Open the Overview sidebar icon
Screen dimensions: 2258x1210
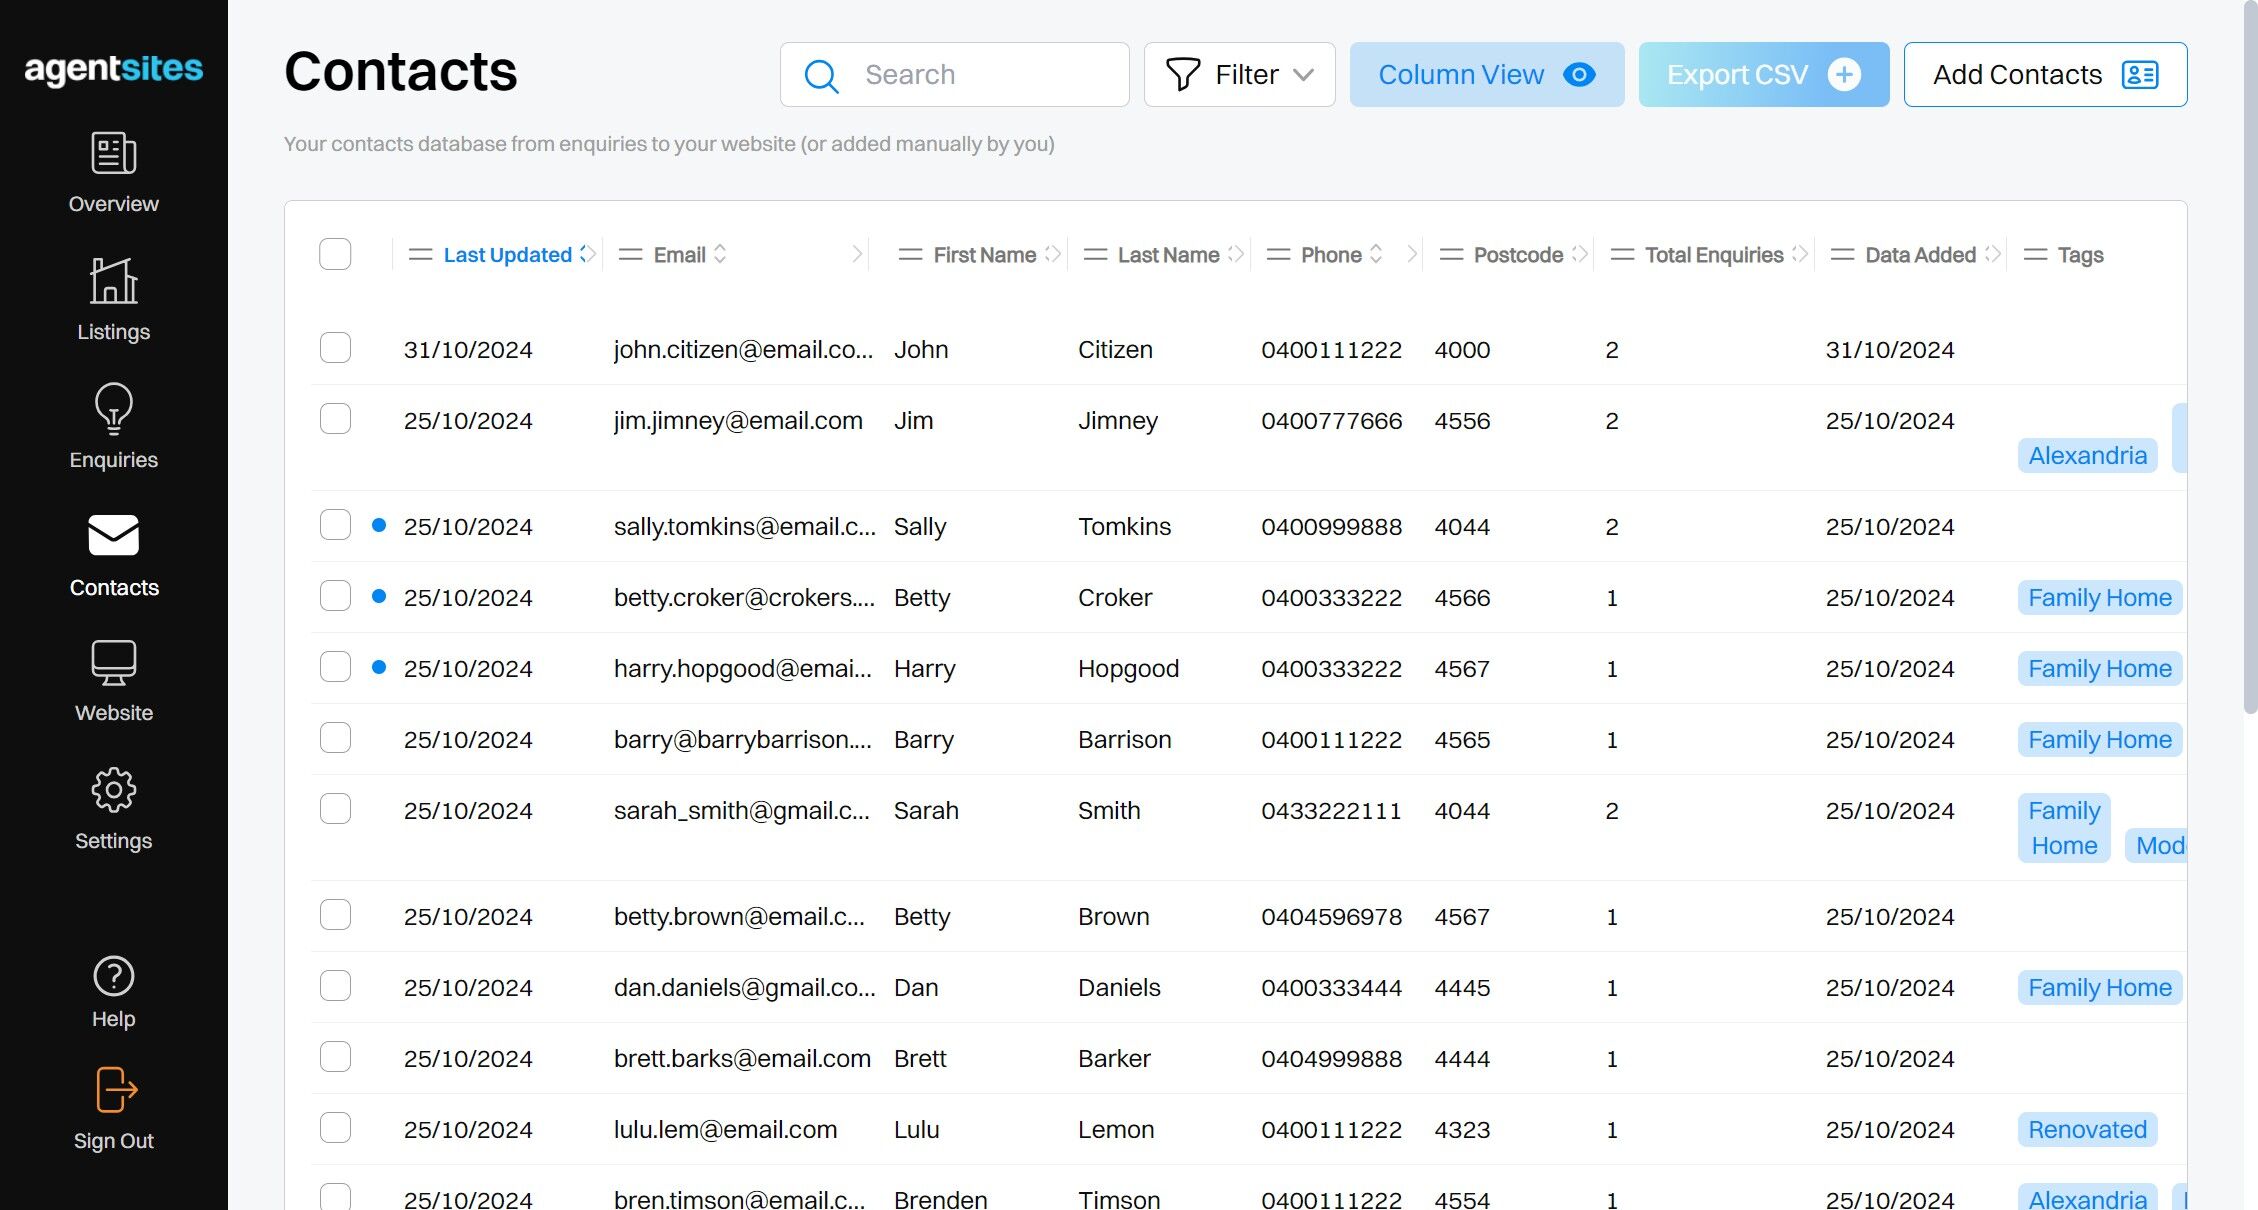coord(113,153)
